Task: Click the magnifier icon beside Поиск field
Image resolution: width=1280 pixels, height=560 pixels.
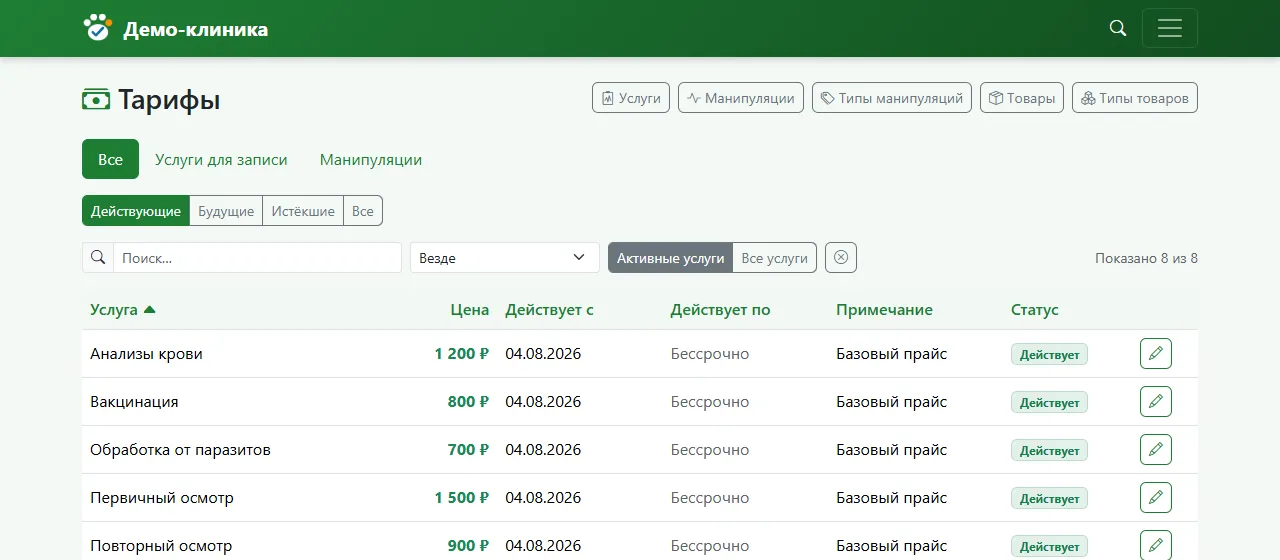Action: (x=98, y=257)
